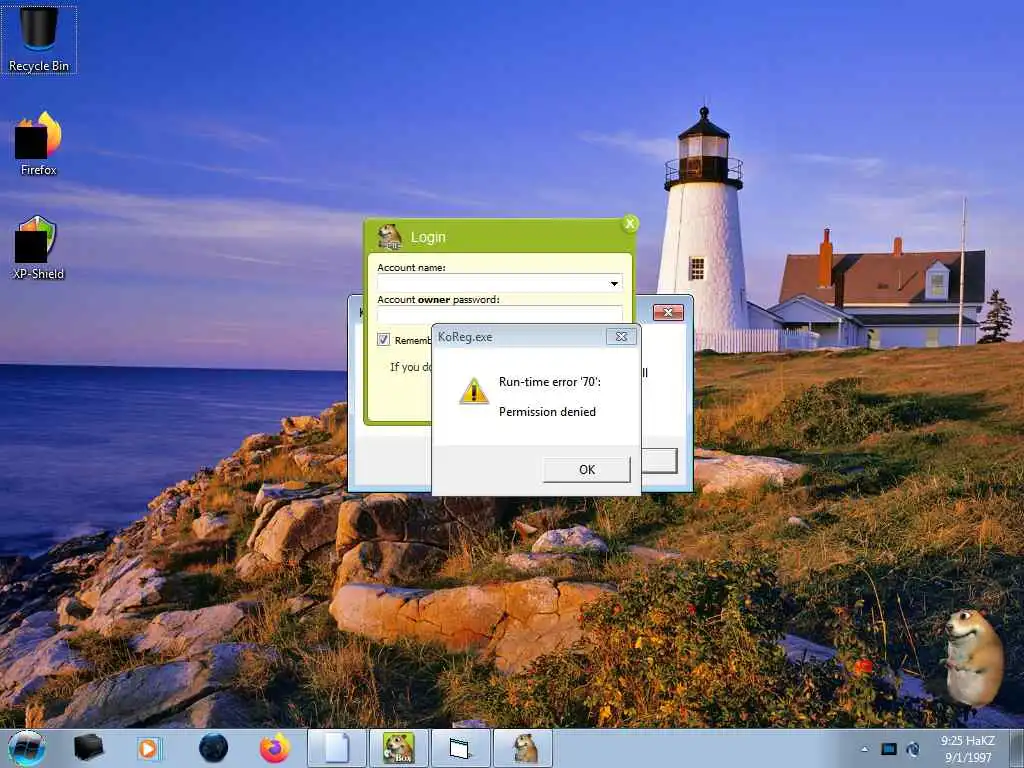Switch to the gopher taskbar item
Screen dimensions: 1024x768
(522, 748)
